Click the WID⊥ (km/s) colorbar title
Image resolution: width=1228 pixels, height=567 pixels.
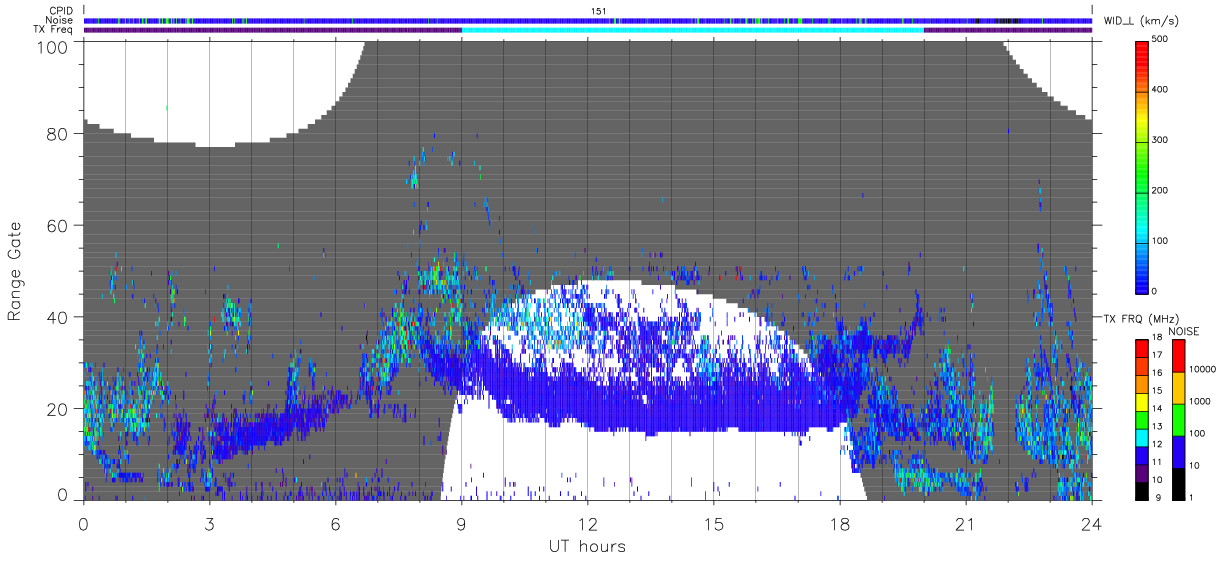1140,20
